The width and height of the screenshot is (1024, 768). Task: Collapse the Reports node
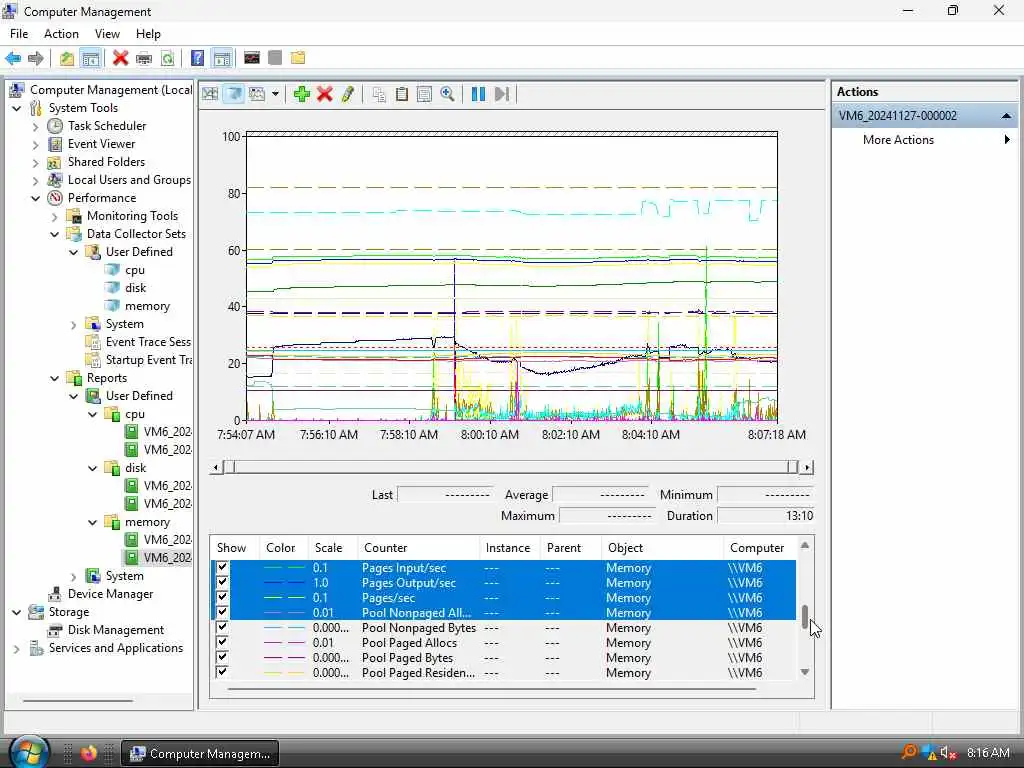(55, 379)
